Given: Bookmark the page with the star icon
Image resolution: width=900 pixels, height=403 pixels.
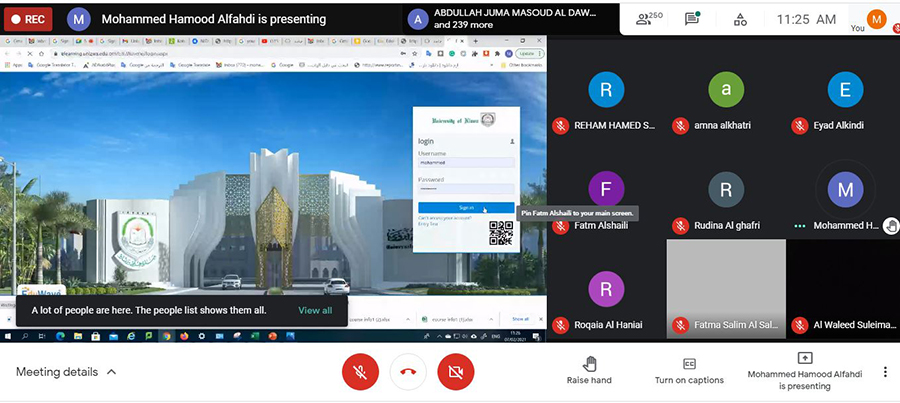Looking at the screenshot, I should coord(414,53).
